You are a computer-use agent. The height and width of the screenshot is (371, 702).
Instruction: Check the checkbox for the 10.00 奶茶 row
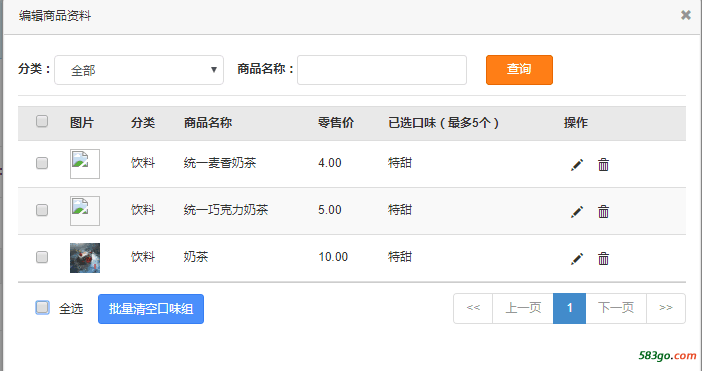pos(42,257)
